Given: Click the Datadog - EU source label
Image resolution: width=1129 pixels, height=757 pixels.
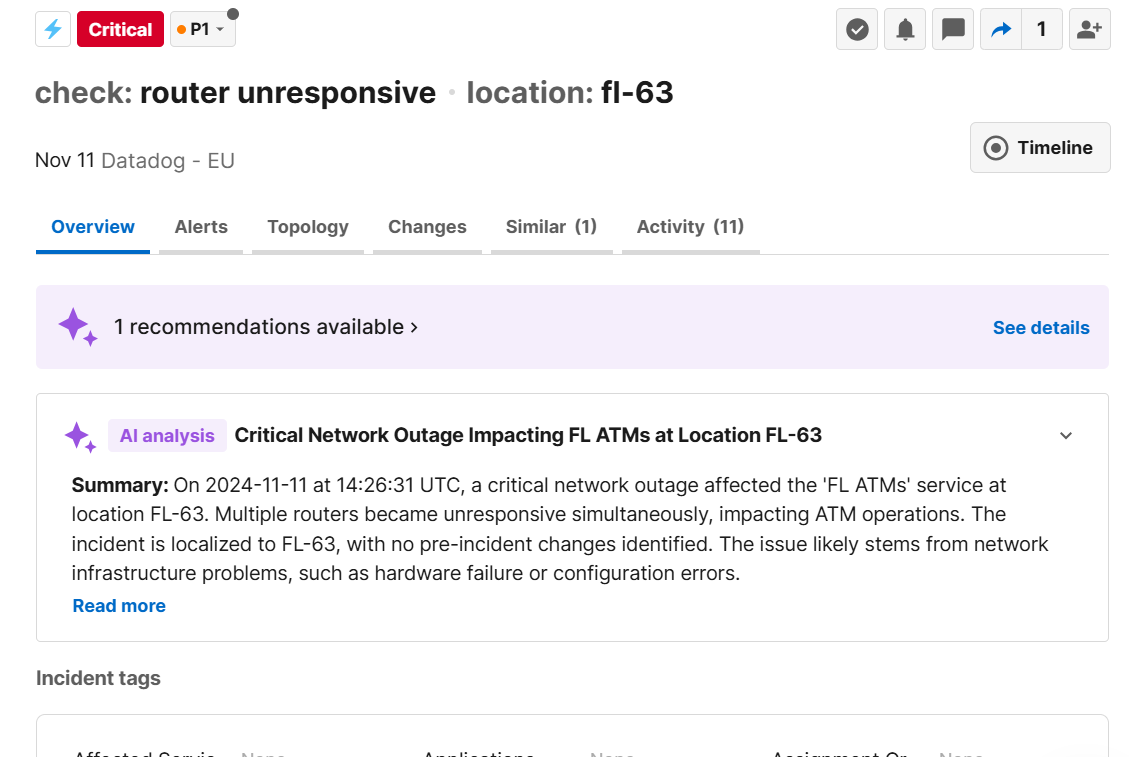Looking at the screenshot, I should coord(168,160).
